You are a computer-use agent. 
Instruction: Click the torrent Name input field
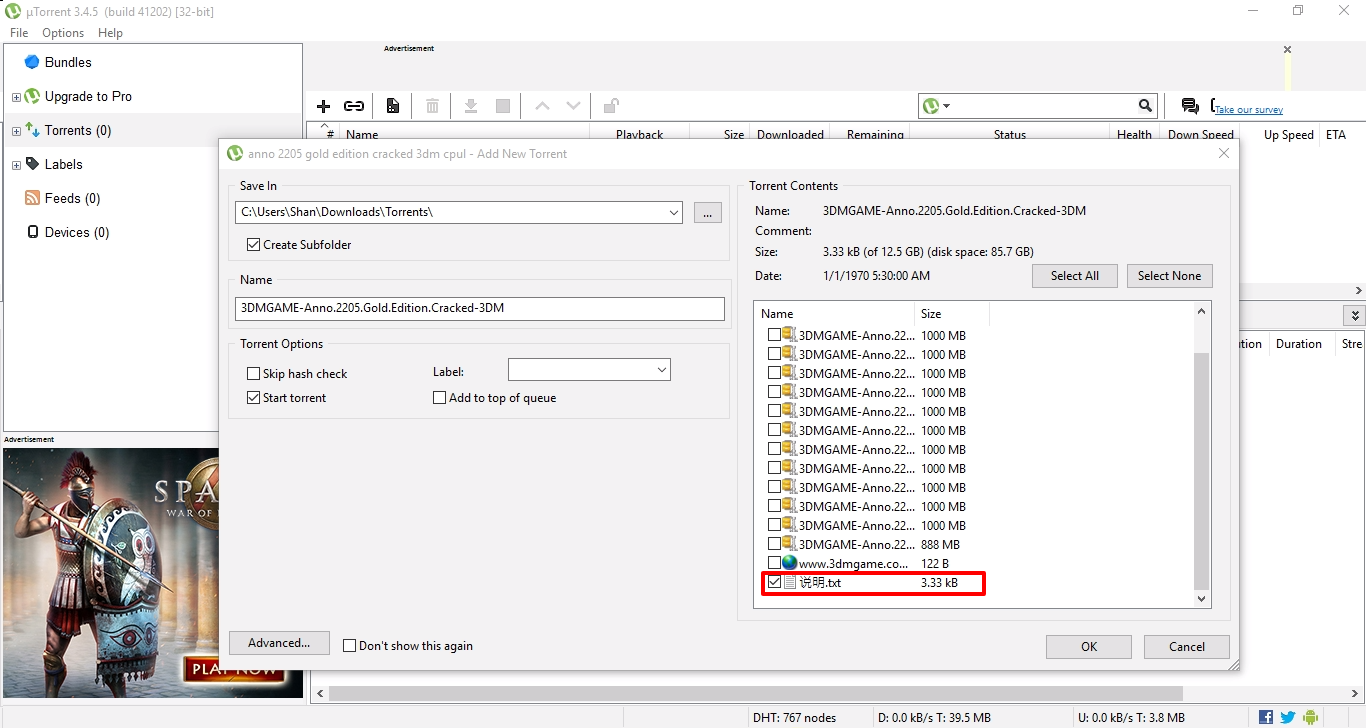tap(480, 308)
